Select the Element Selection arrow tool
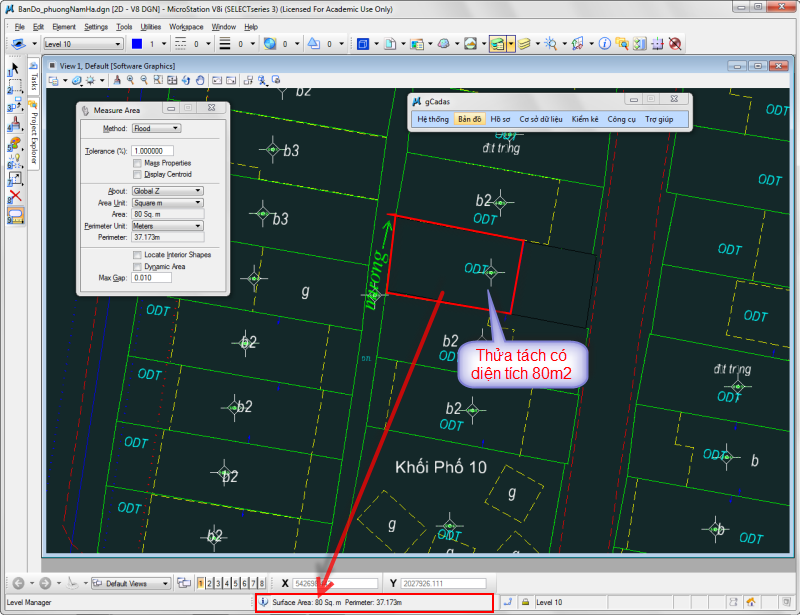 pyautogui.click(x=15, y=68)
